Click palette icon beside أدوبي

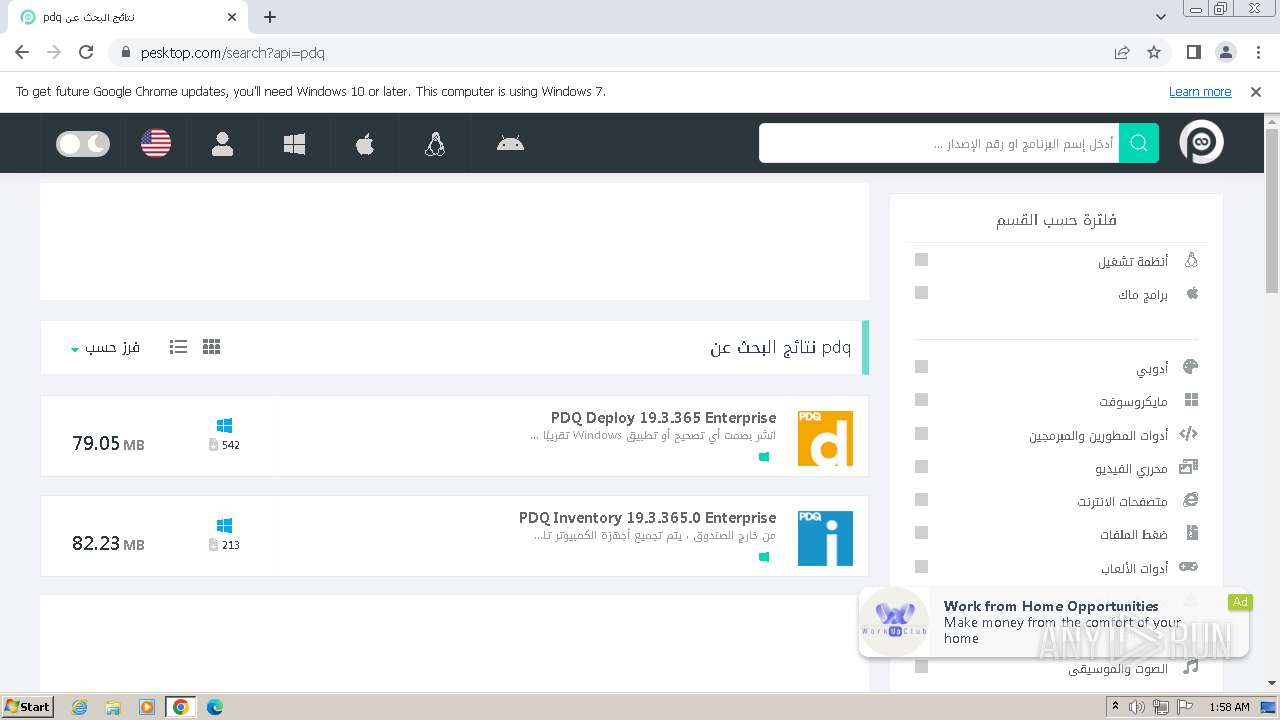click(x=1190, y=367)
